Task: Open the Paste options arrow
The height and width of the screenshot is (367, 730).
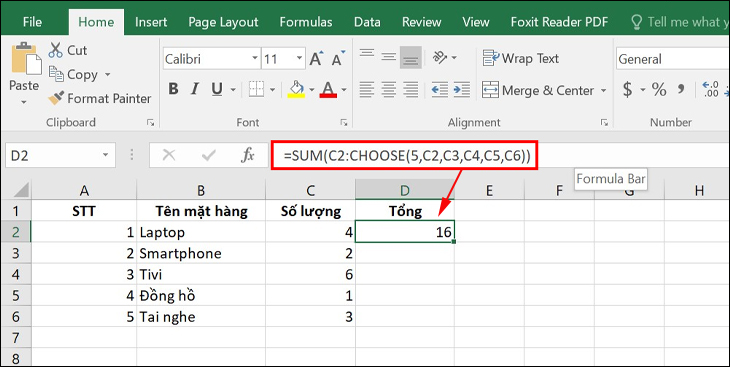Action: 24,102
